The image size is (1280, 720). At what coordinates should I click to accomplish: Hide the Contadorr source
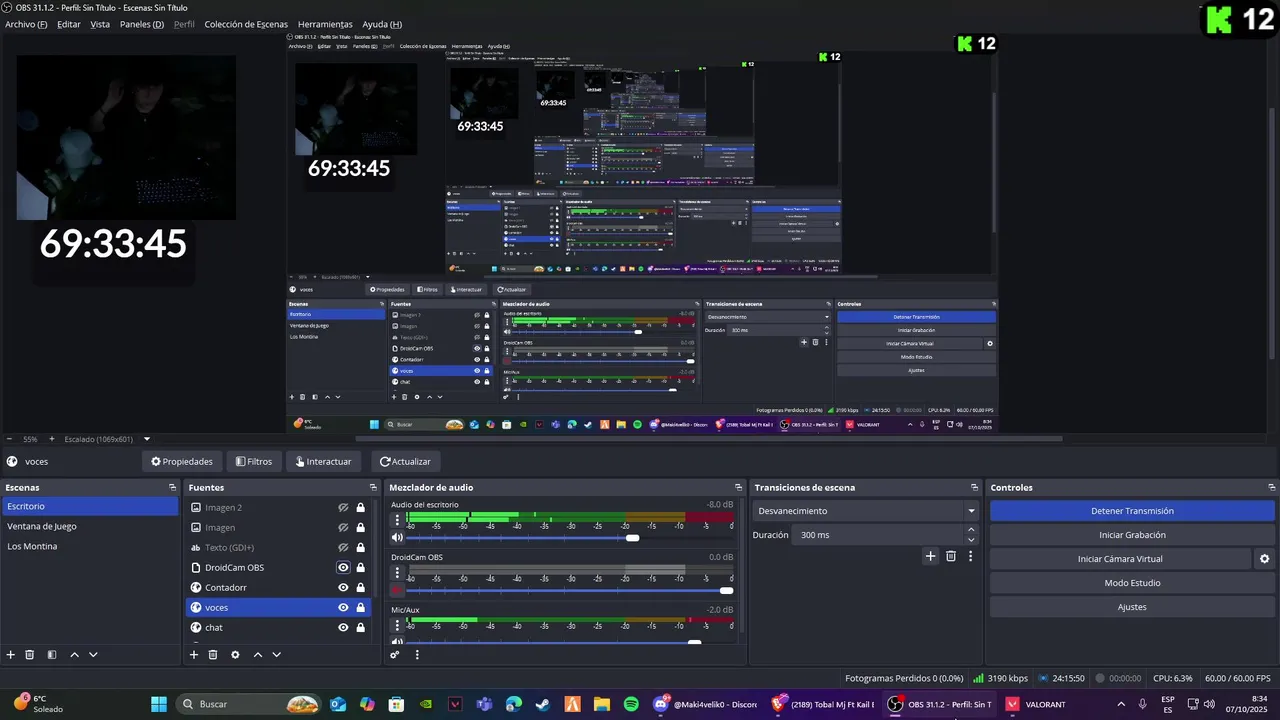343,588
